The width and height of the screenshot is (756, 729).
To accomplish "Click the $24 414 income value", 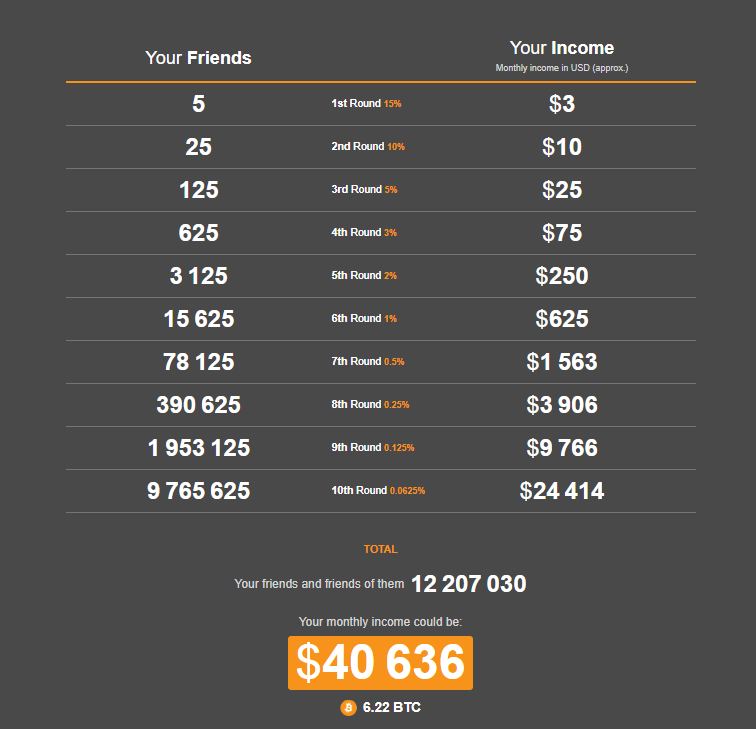I will pos(561,491).
